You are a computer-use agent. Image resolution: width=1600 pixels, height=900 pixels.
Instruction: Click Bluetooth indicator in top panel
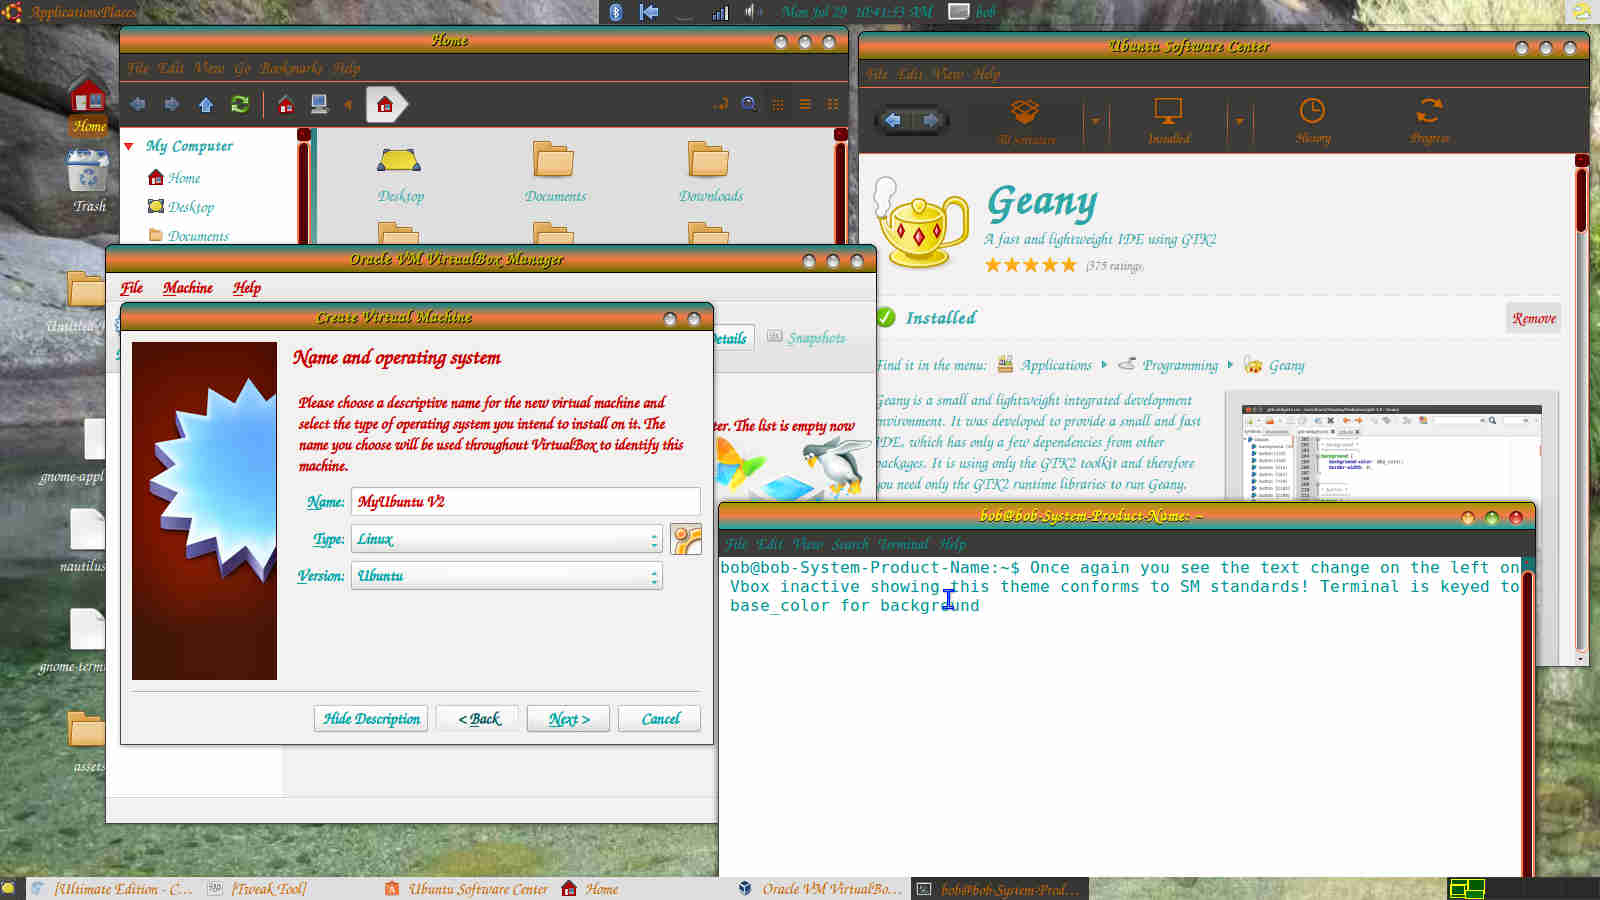[616, 12]
